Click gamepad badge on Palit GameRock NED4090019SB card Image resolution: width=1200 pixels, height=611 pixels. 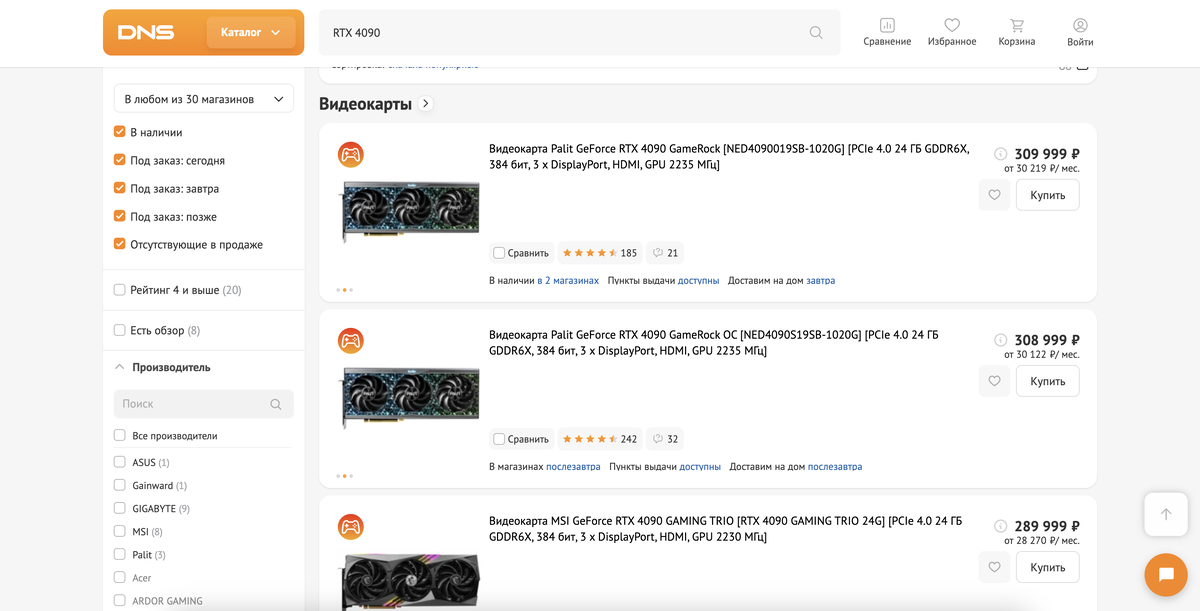coord(351,155)
